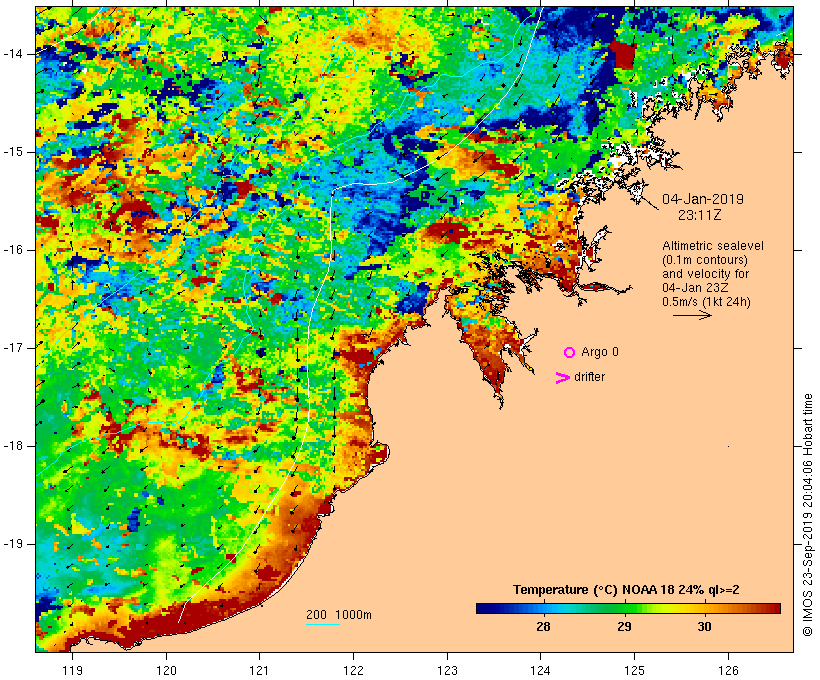Click the magenta drifter arrowhead legend symbol
This screenshot has height=680, width=820.
562,378
